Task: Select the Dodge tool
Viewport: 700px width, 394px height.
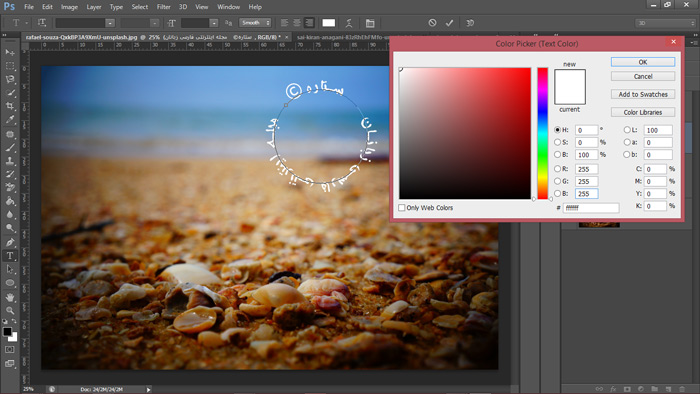Action: click(10, 228)
